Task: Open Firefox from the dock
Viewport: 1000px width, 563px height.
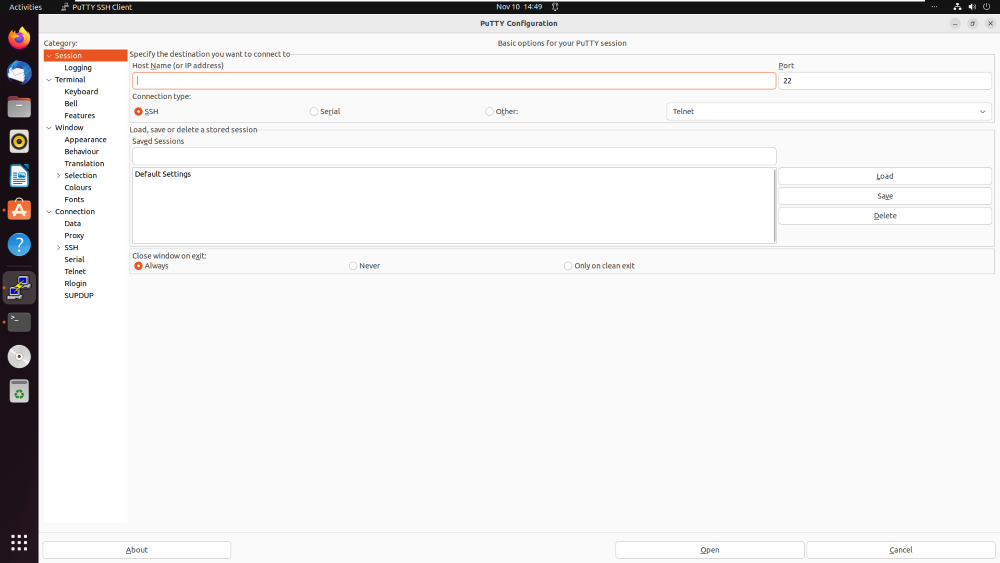Action: click(19, 38)
